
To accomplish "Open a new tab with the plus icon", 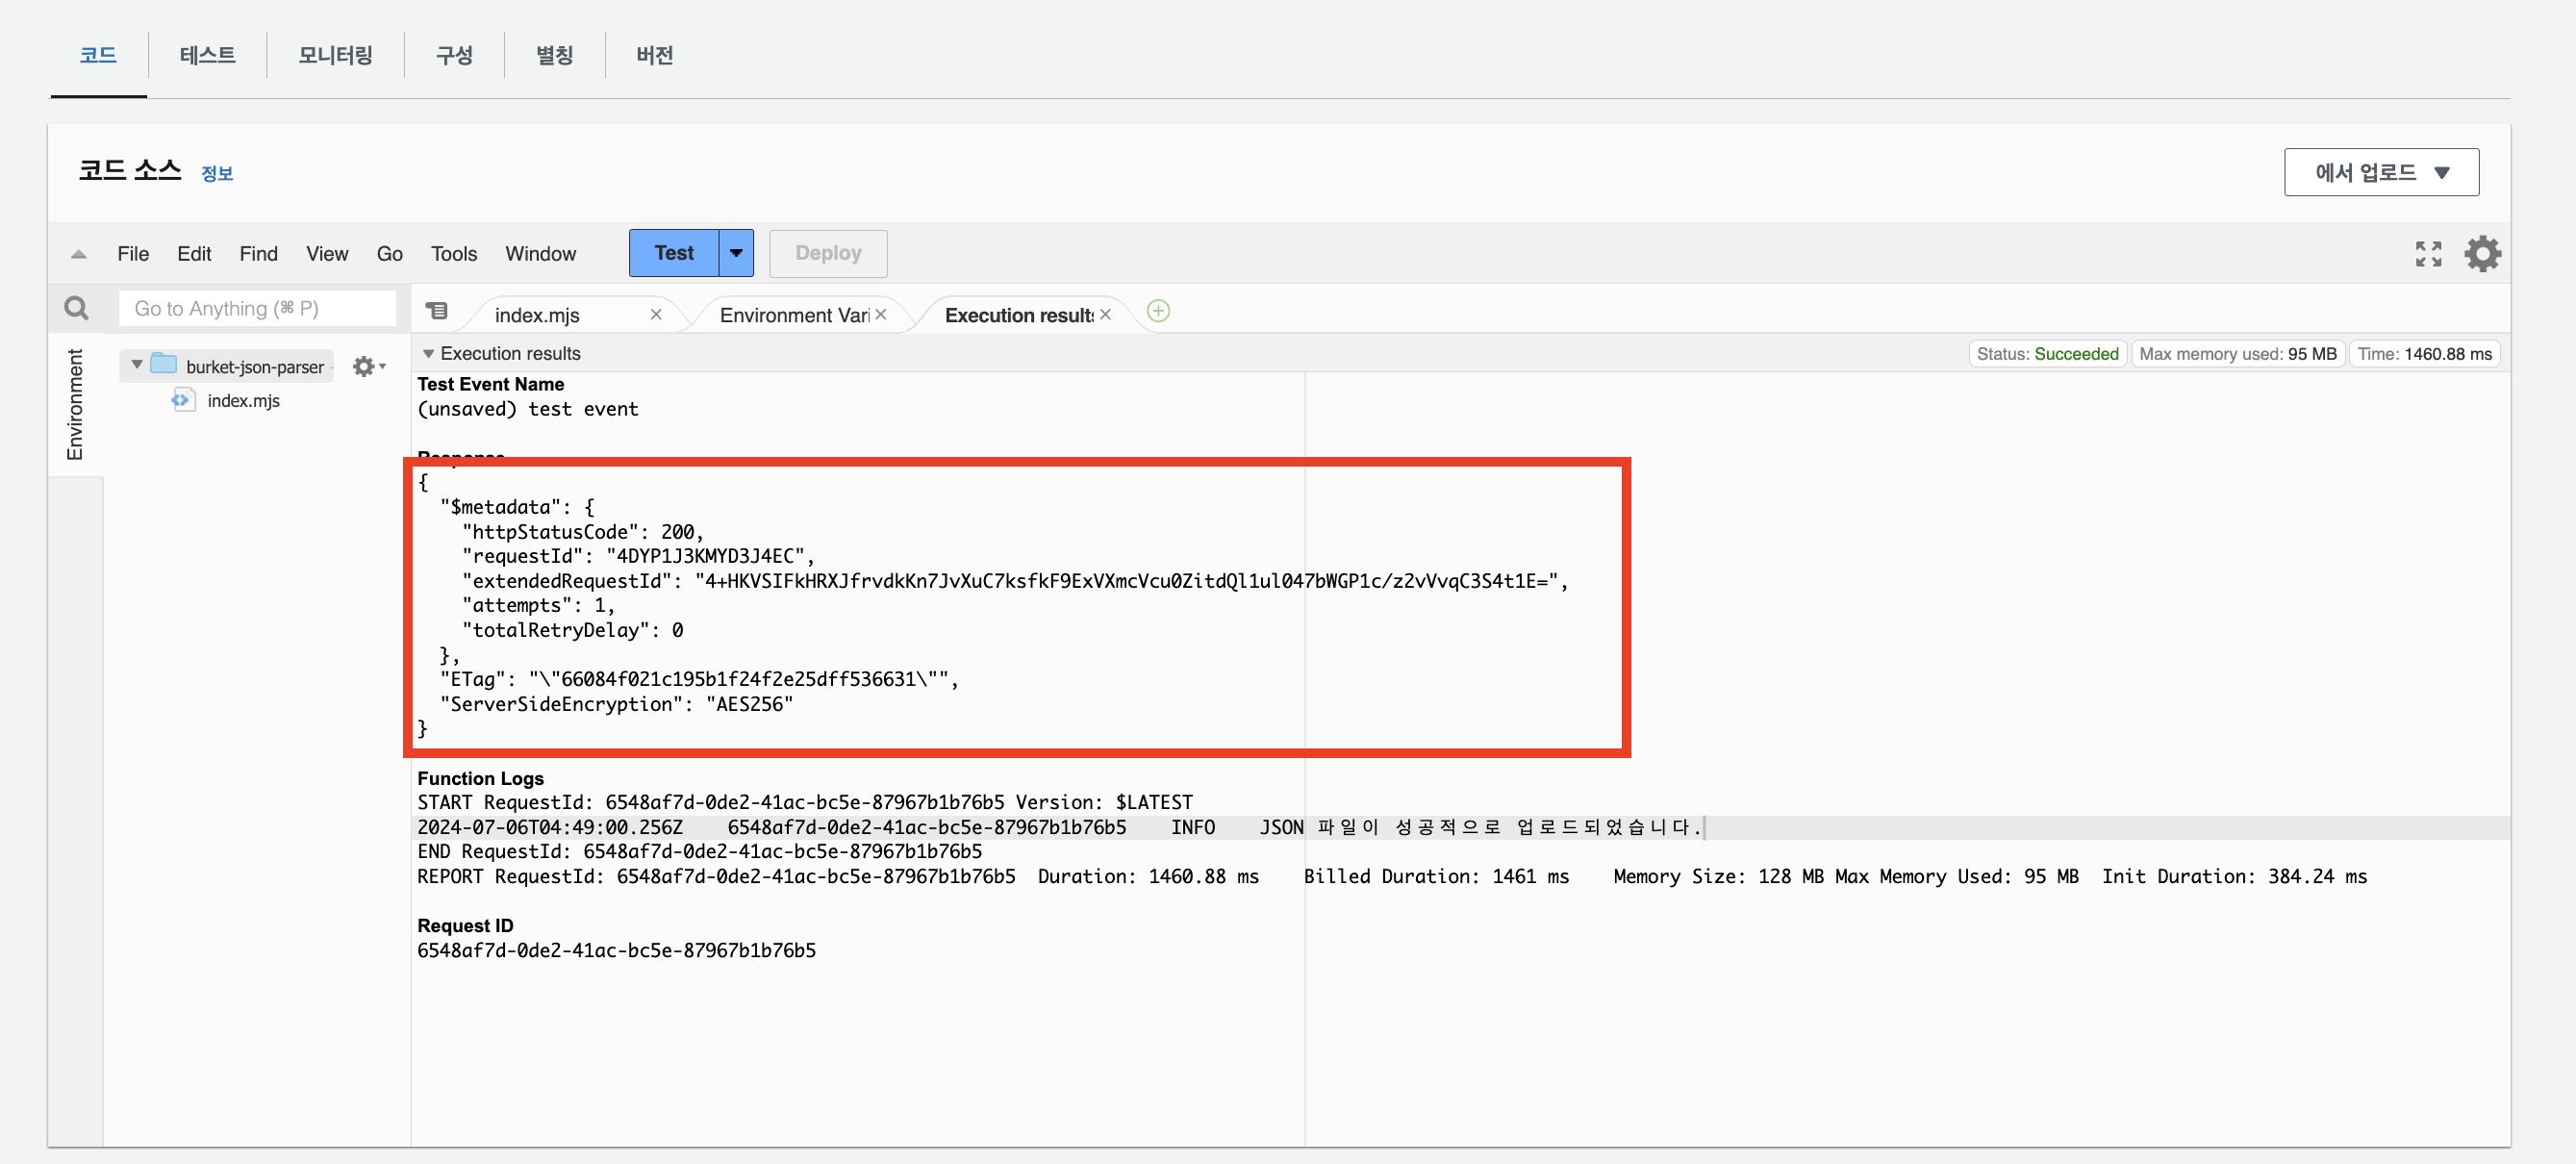I will coord(1158,311).
